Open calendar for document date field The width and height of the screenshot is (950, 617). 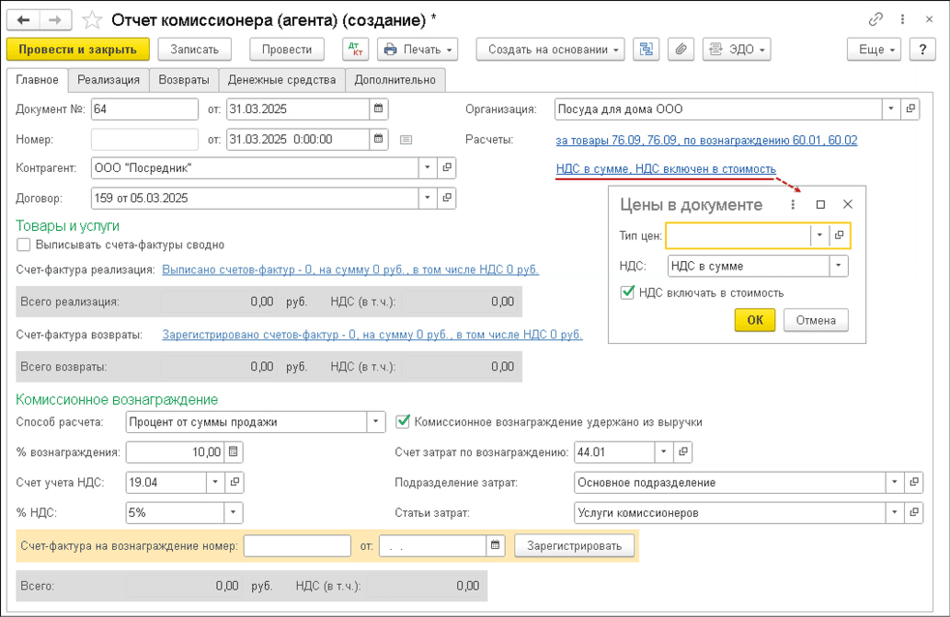click(378, 109)
